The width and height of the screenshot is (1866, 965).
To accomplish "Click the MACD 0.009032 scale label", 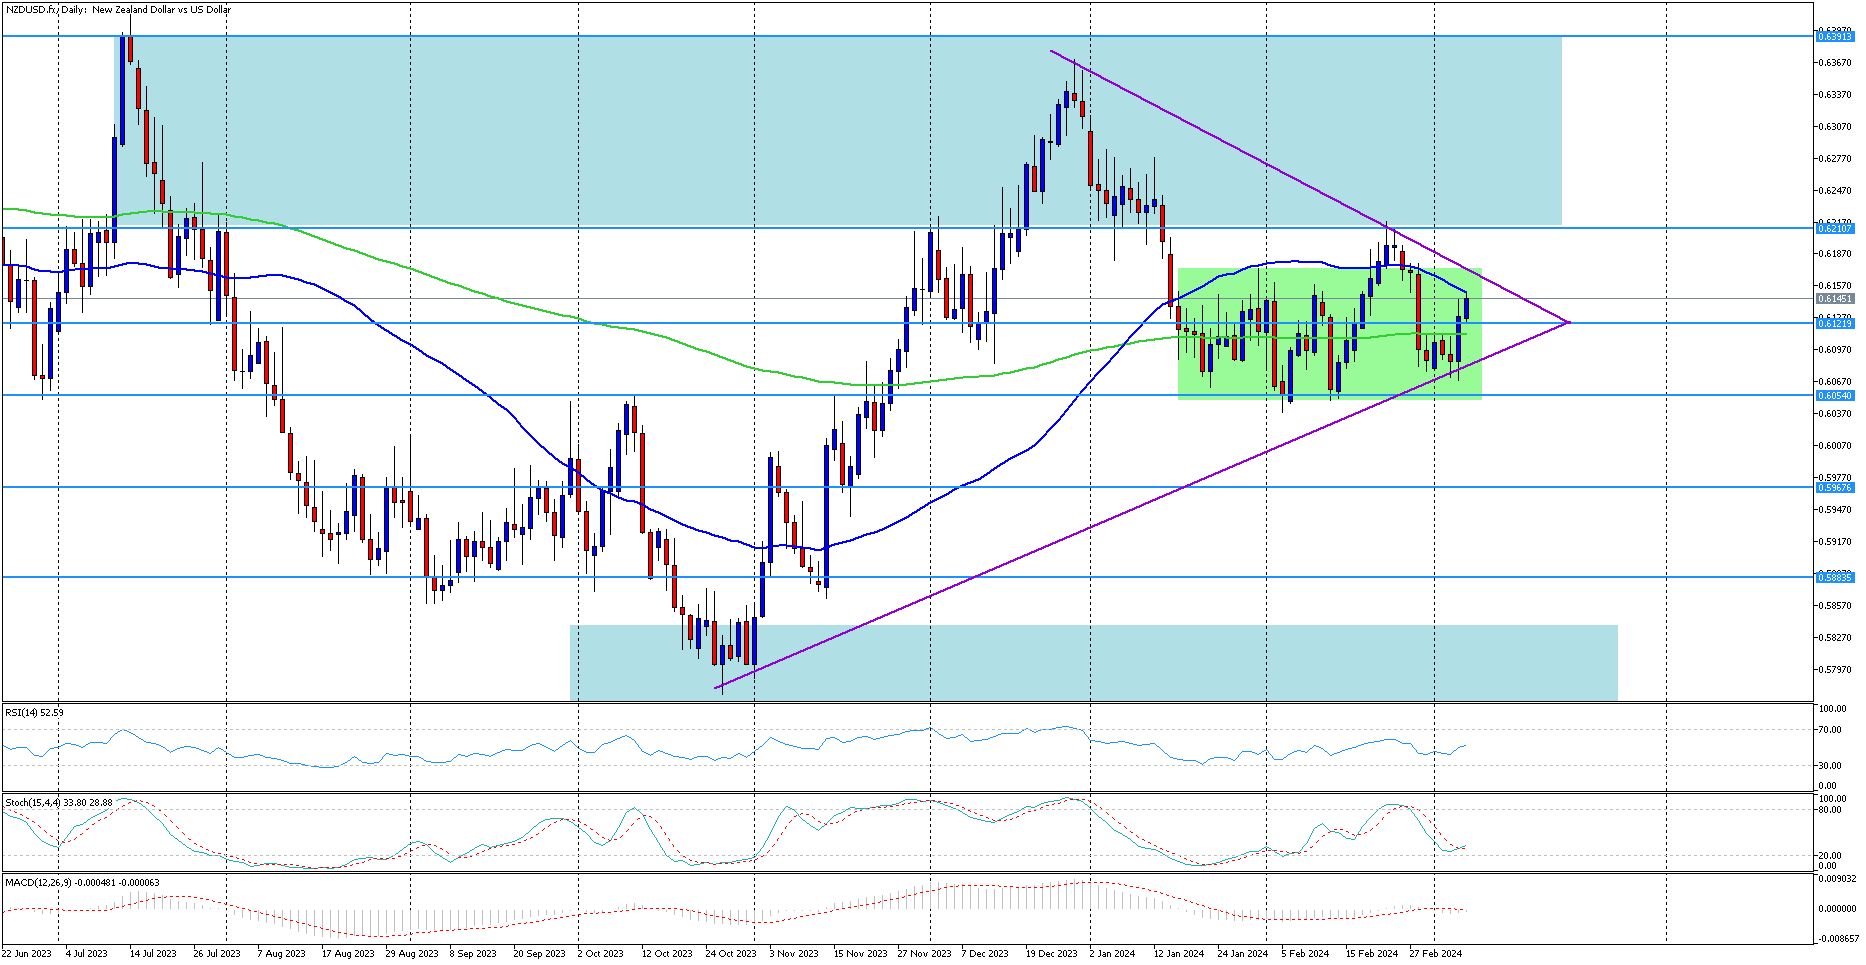I will click(1838, 879).
